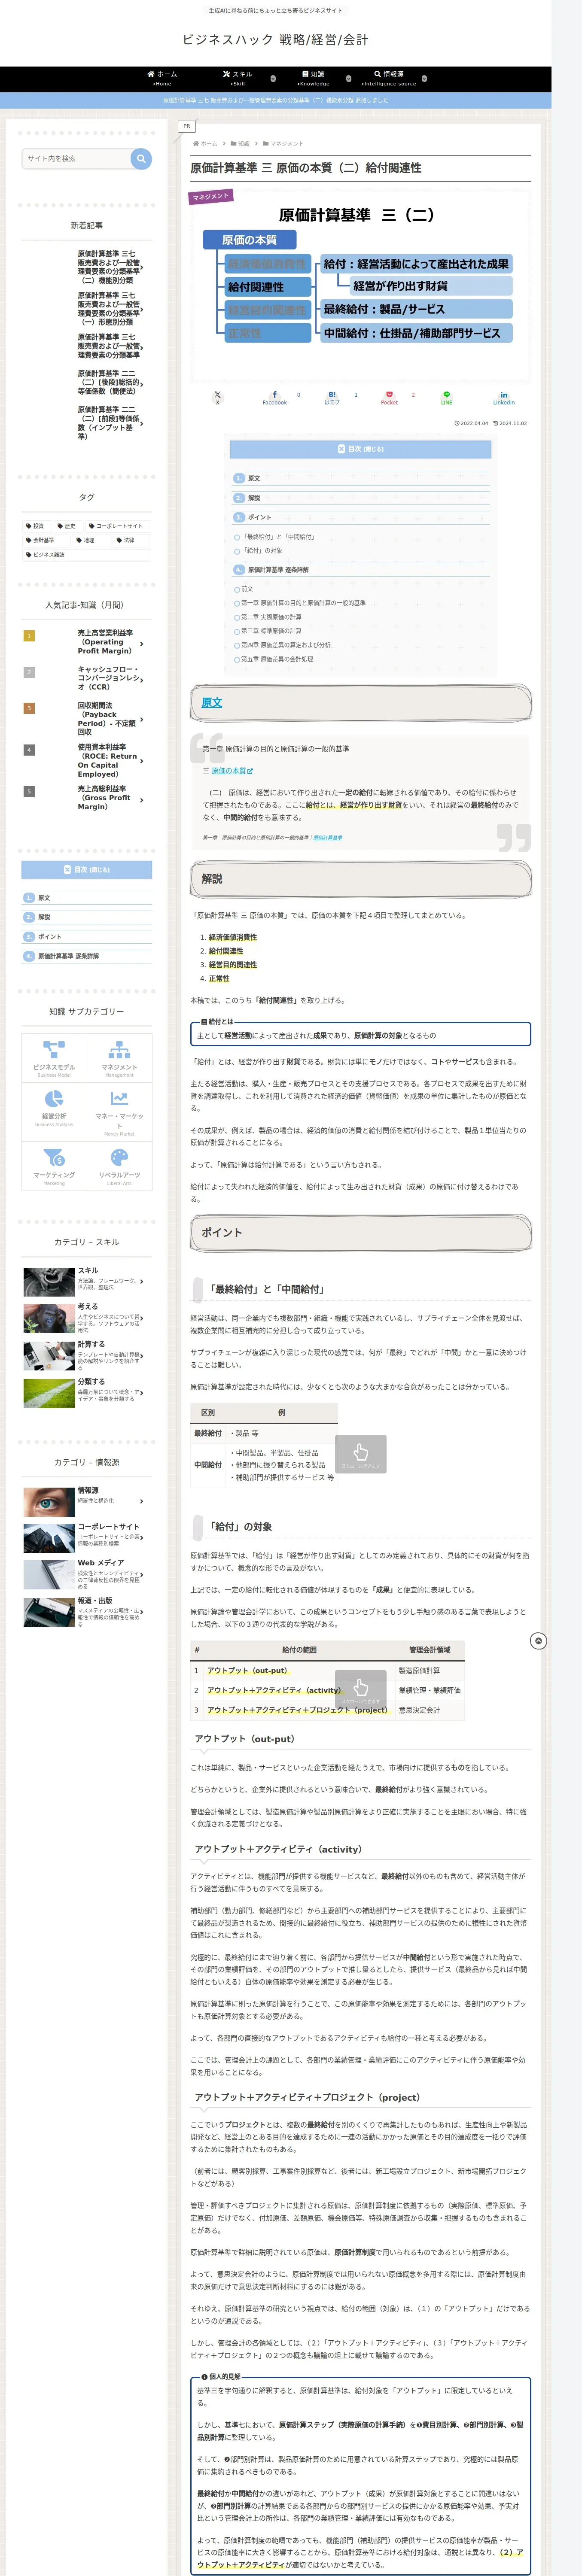Save article to Pocket
Screen dimensions: 582x2576
[389, 398]
